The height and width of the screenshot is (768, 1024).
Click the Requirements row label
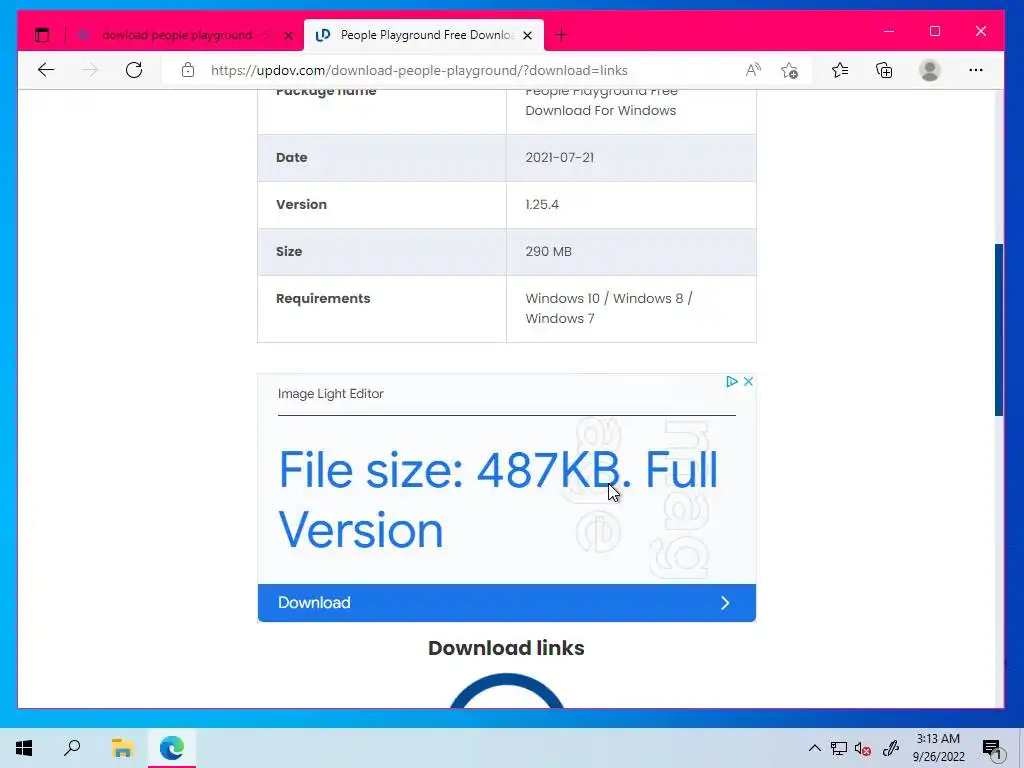pos(323,298)
